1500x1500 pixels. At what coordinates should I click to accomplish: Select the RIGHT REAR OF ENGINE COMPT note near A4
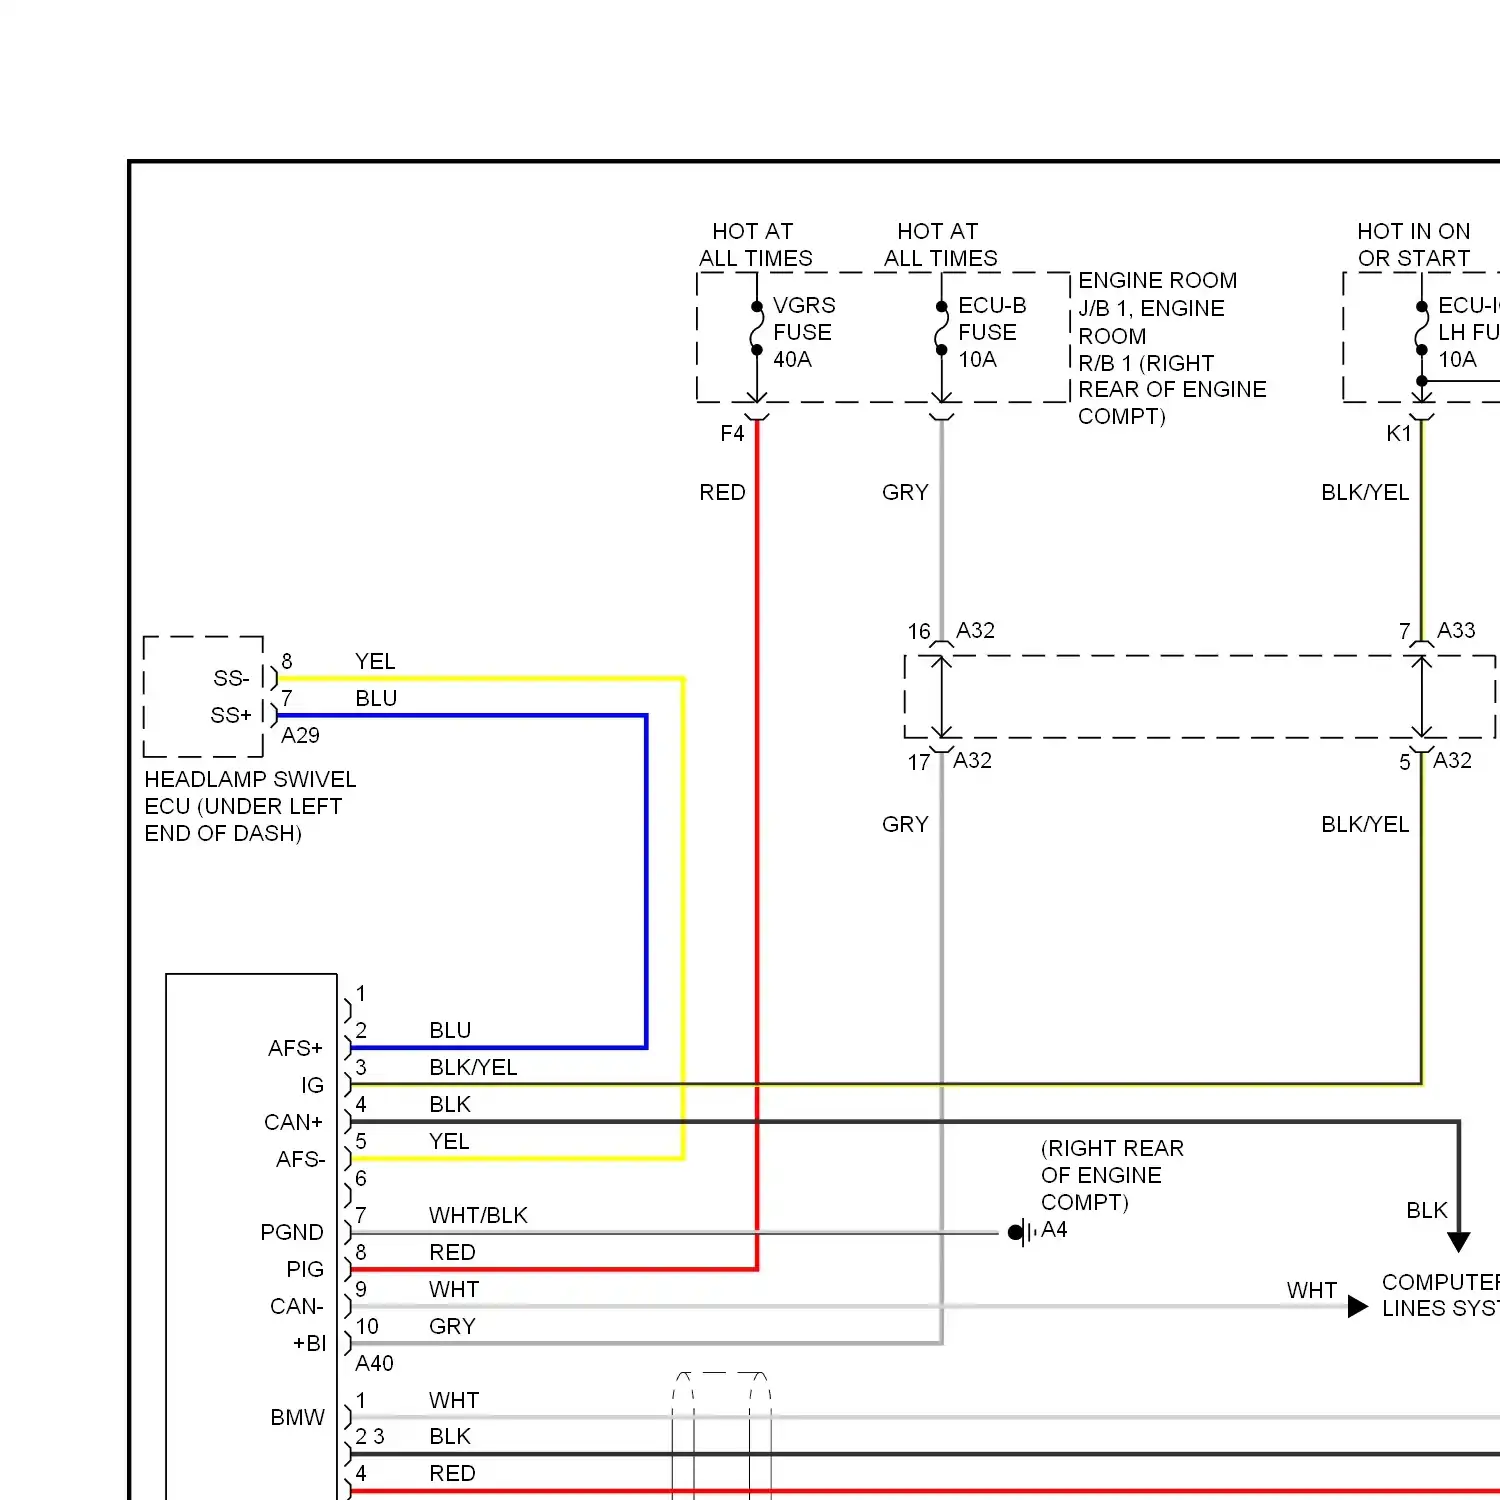[1112, 1175]
